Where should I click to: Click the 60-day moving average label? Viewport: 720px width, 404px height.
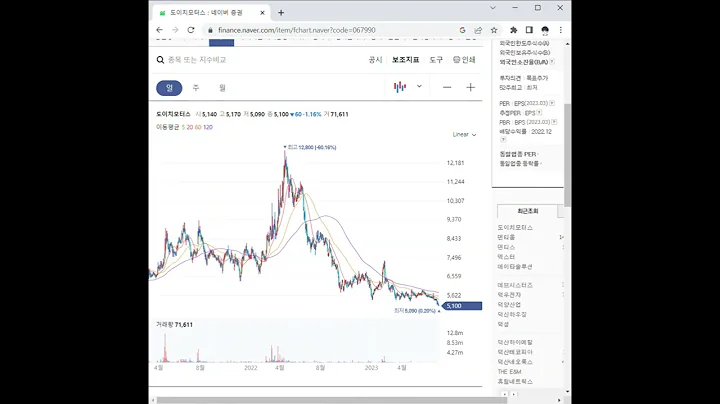pyautogui.click(x=198, y=127)
